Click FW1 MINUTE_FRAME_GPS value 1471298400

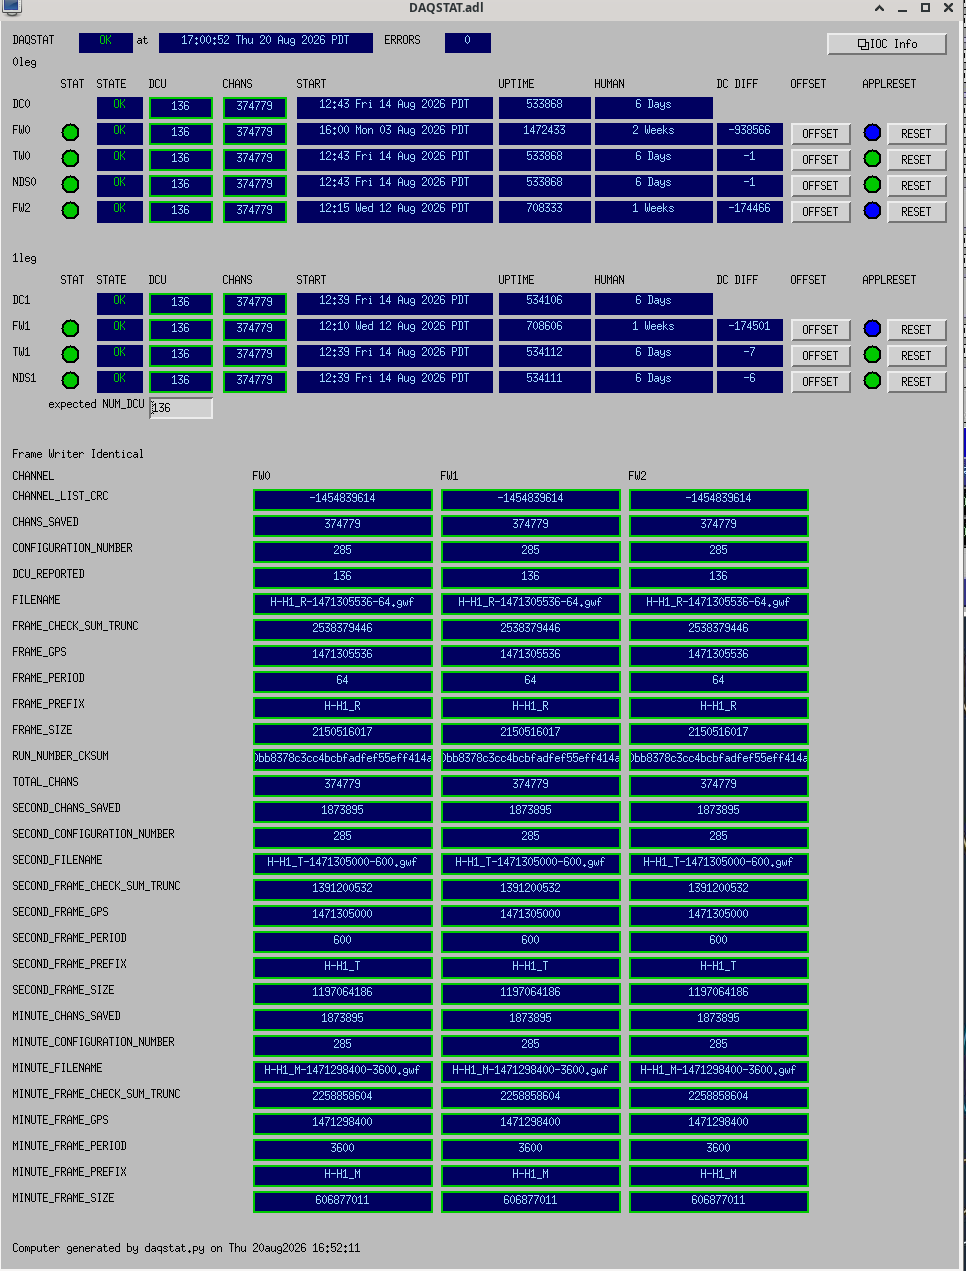point(530,1122)
